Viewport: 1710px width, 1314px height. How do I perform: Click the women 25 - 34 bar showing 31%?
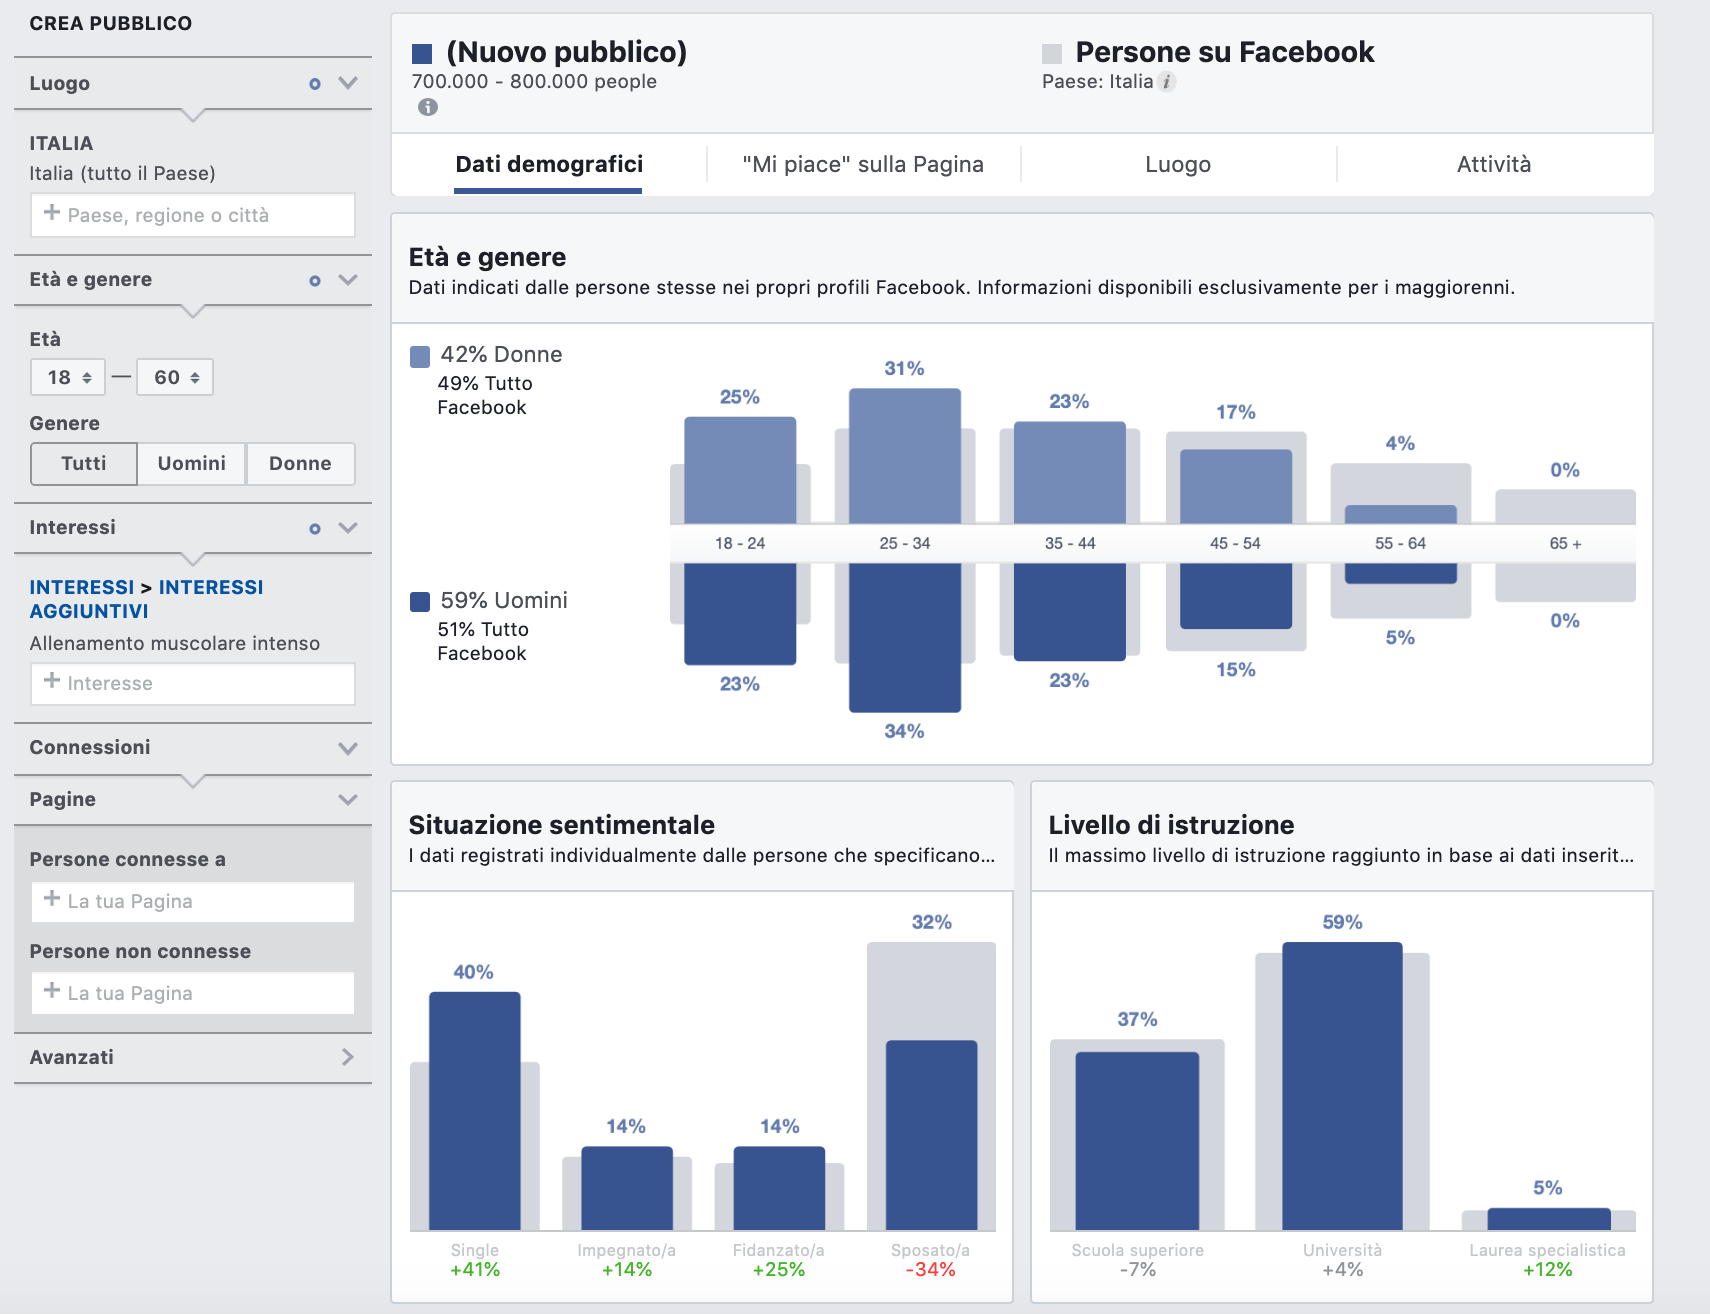tap(905, 456)
